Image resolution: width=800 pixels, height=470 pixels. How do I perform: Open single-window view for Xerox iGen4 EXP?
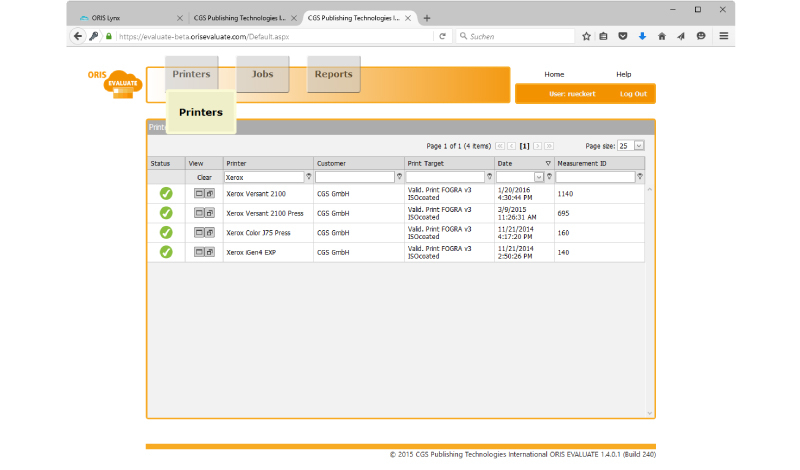199,252
